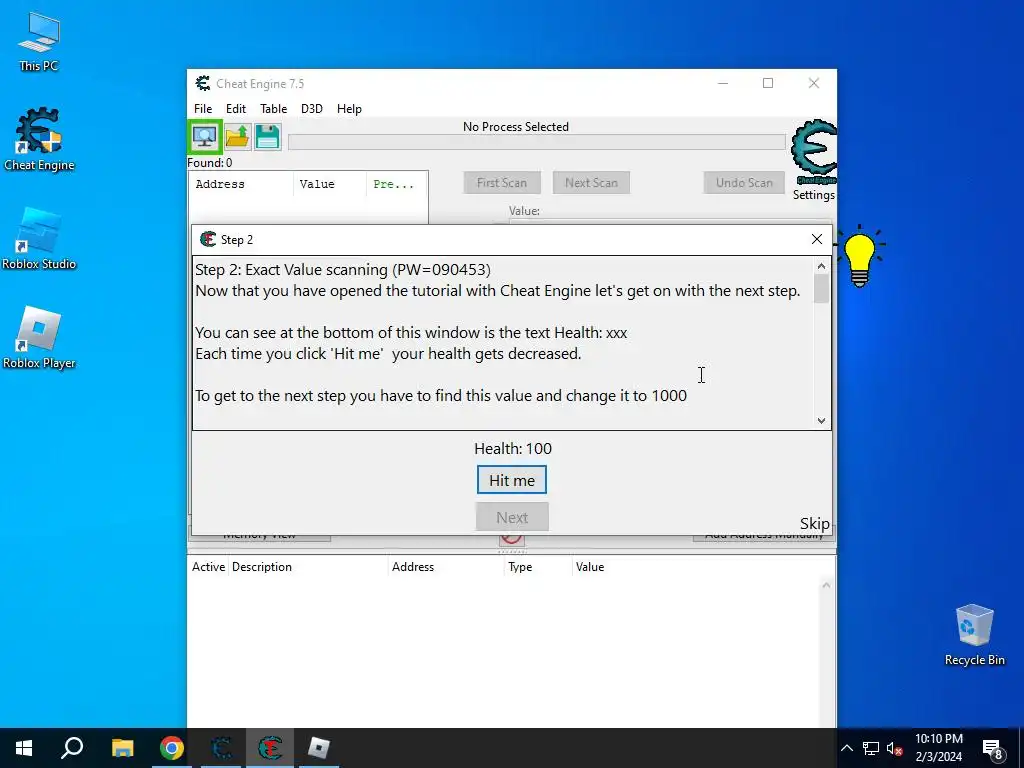Click the Undo Scan button
This screenshot has height=768, width=1024.
(x=744, y=183)
